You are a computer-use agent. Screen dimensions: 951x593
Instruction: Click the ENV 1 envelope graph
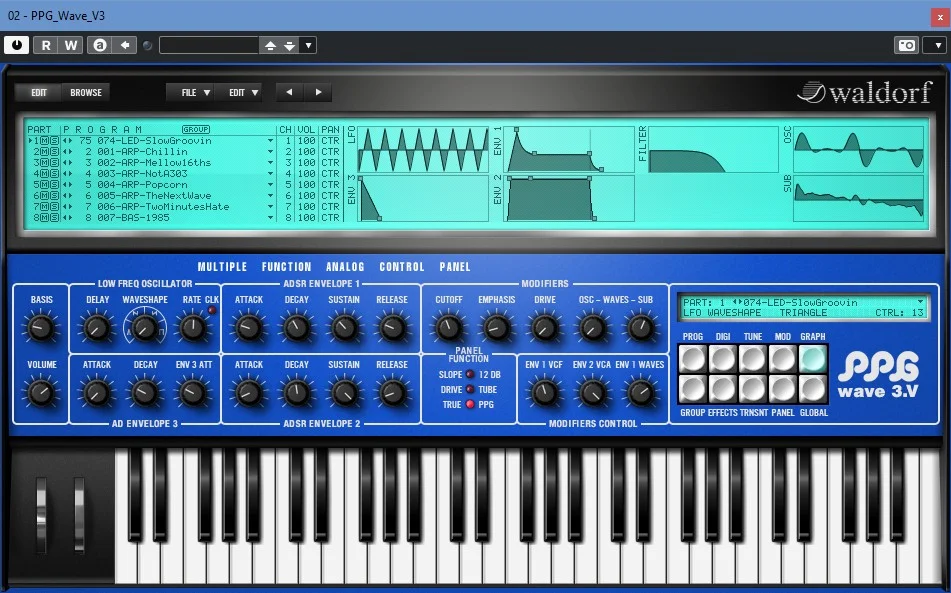pyautogui.click(x=569, y=149)
